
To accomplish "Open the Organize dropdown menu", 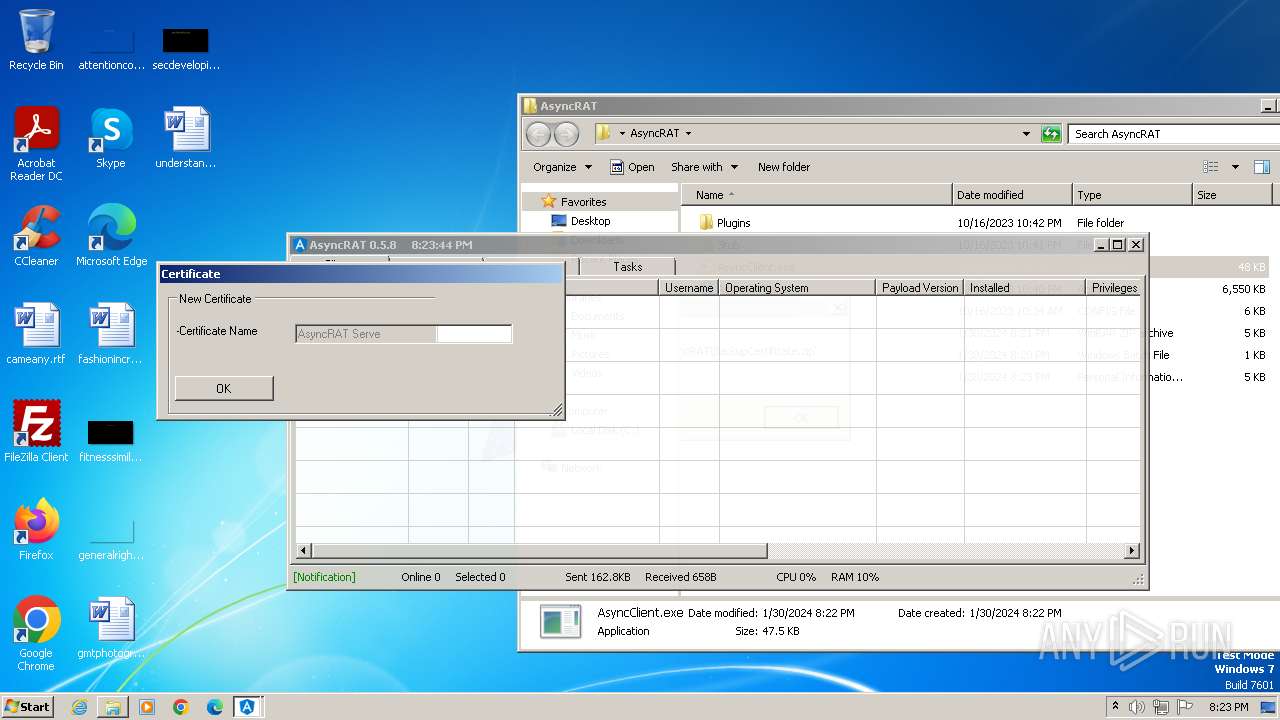I will [x=563, y=167].
